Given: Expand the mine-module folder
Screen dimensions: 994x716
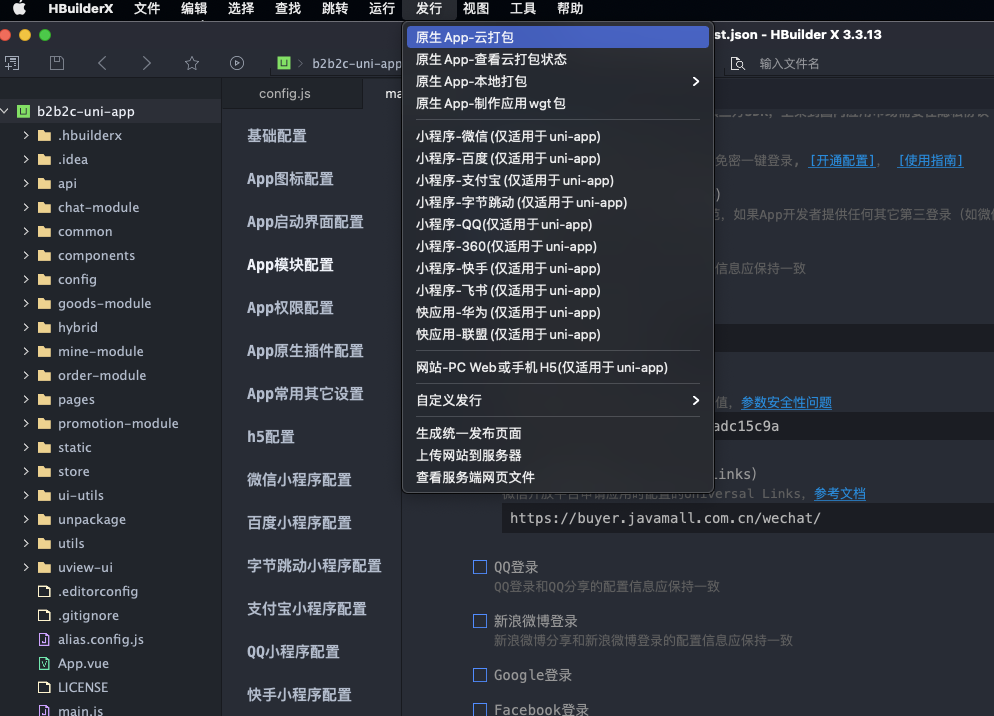Looking at the screenshot, I should [26, 351].
